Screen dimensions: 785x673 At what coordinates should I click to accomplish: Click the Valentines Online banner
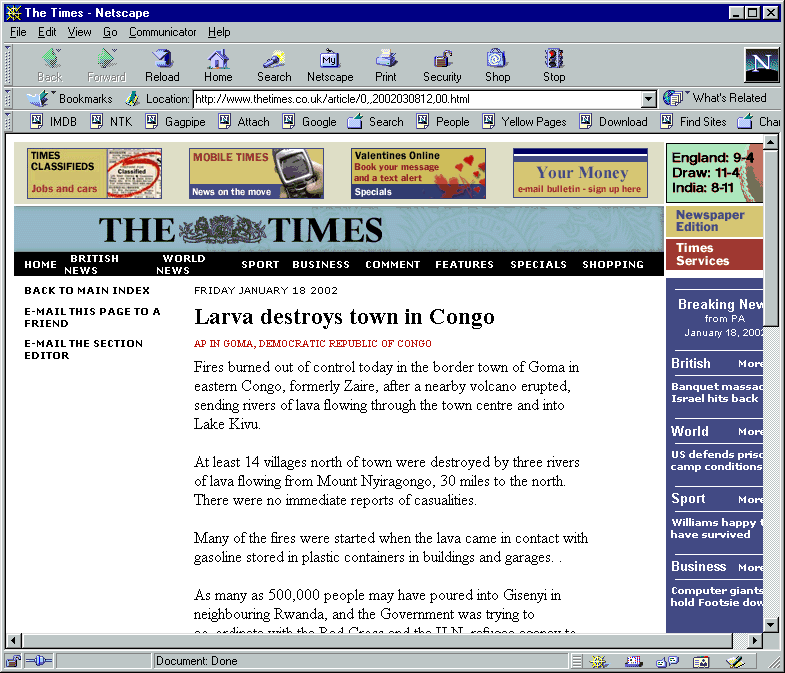click(418, 173)
